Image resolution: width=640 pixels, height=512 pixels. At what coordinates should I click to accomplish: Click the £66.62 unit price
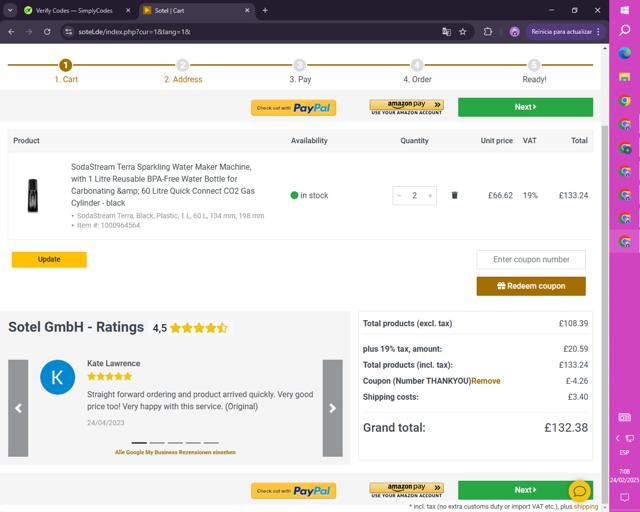(x=500, y=196)
